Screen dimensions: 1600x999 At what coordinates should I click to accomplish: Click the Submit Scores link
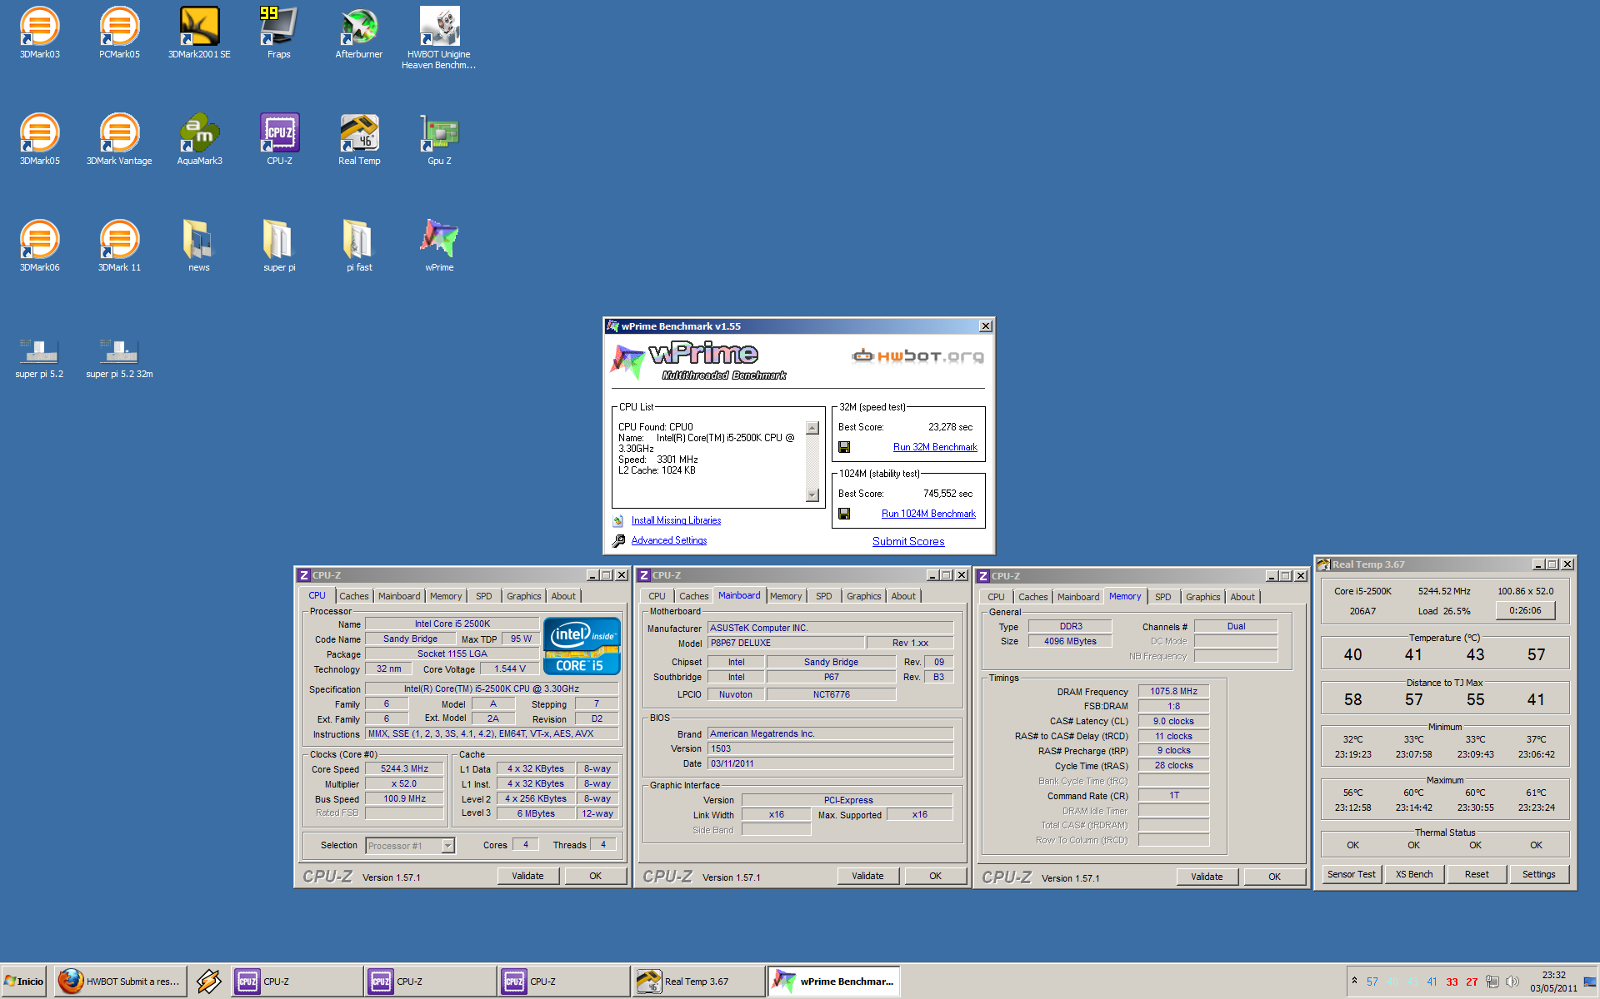(908, 541)
